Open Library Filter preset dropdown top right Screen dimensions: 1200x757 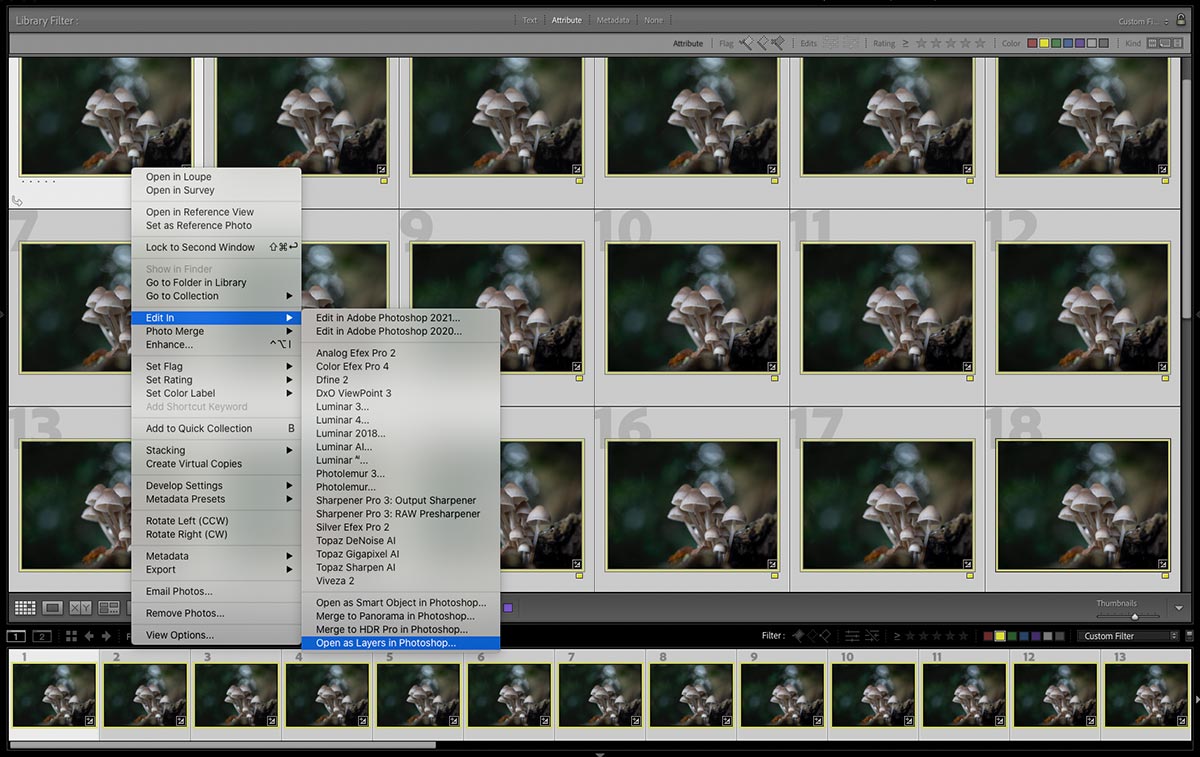coord(1139,21)
